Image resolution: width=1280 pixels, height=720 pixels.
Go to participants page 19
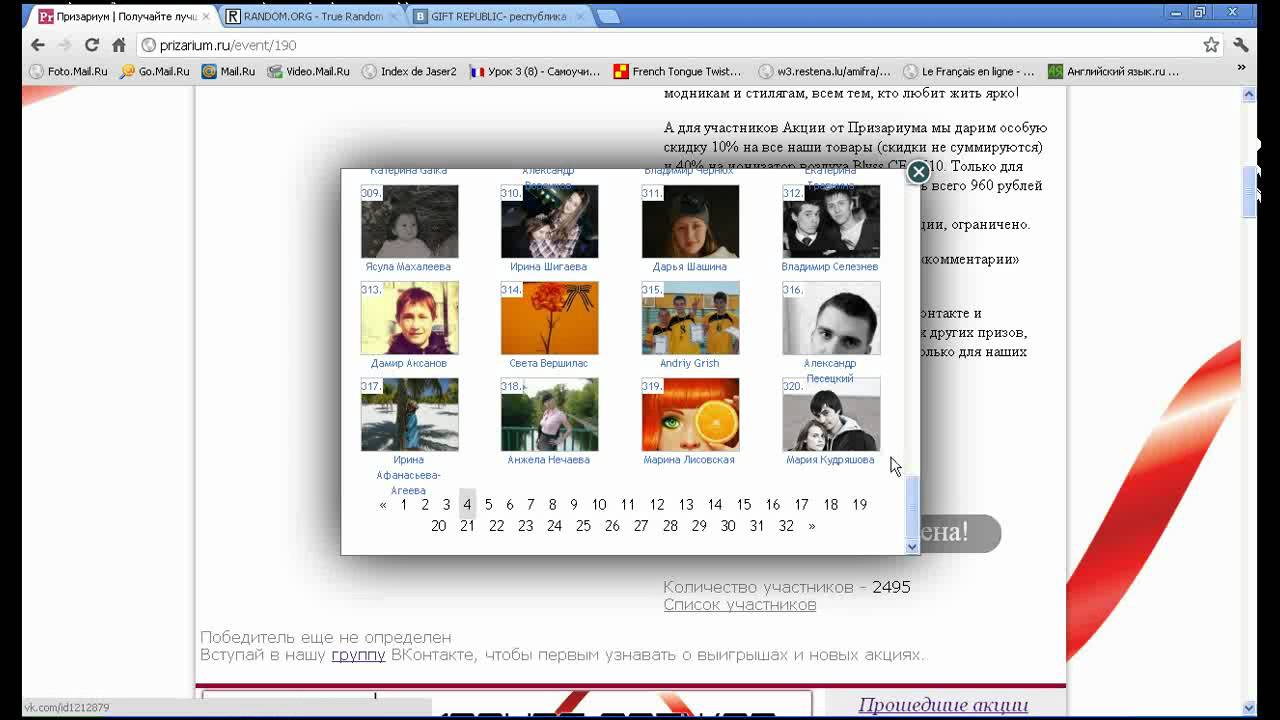pyautogui.click(x=859, y=505)
